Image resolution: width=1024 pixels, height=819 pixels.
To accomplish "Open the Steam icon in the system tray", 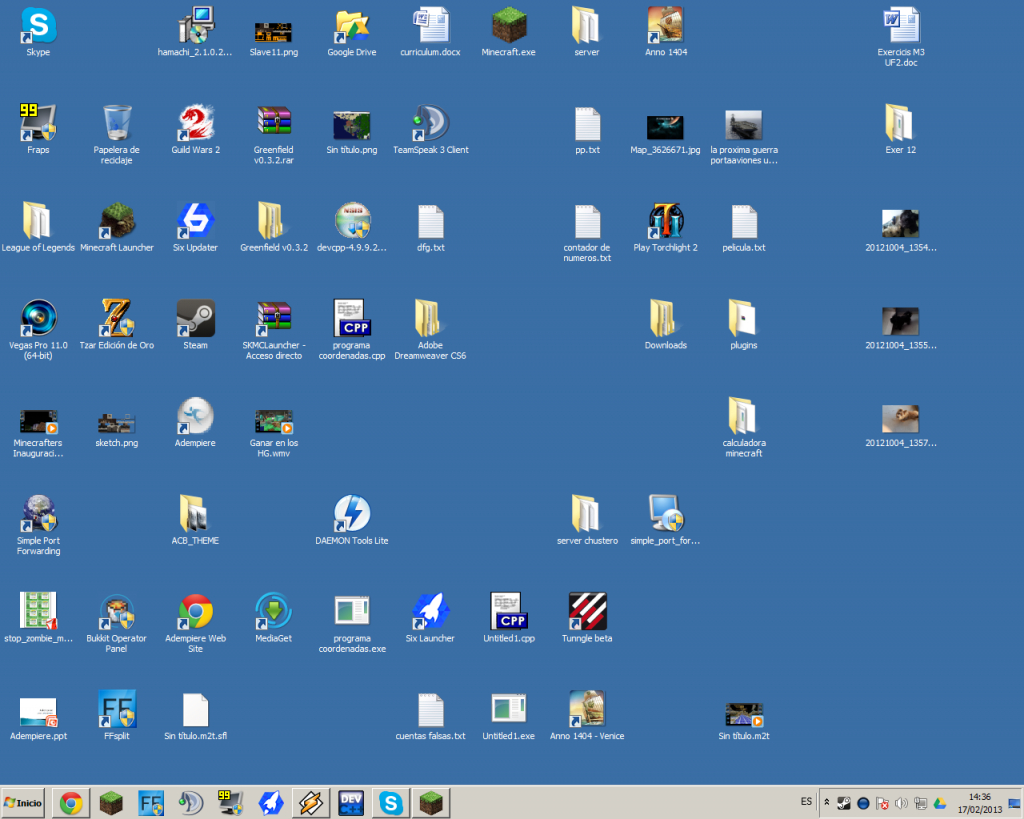I will coord(844,803).
